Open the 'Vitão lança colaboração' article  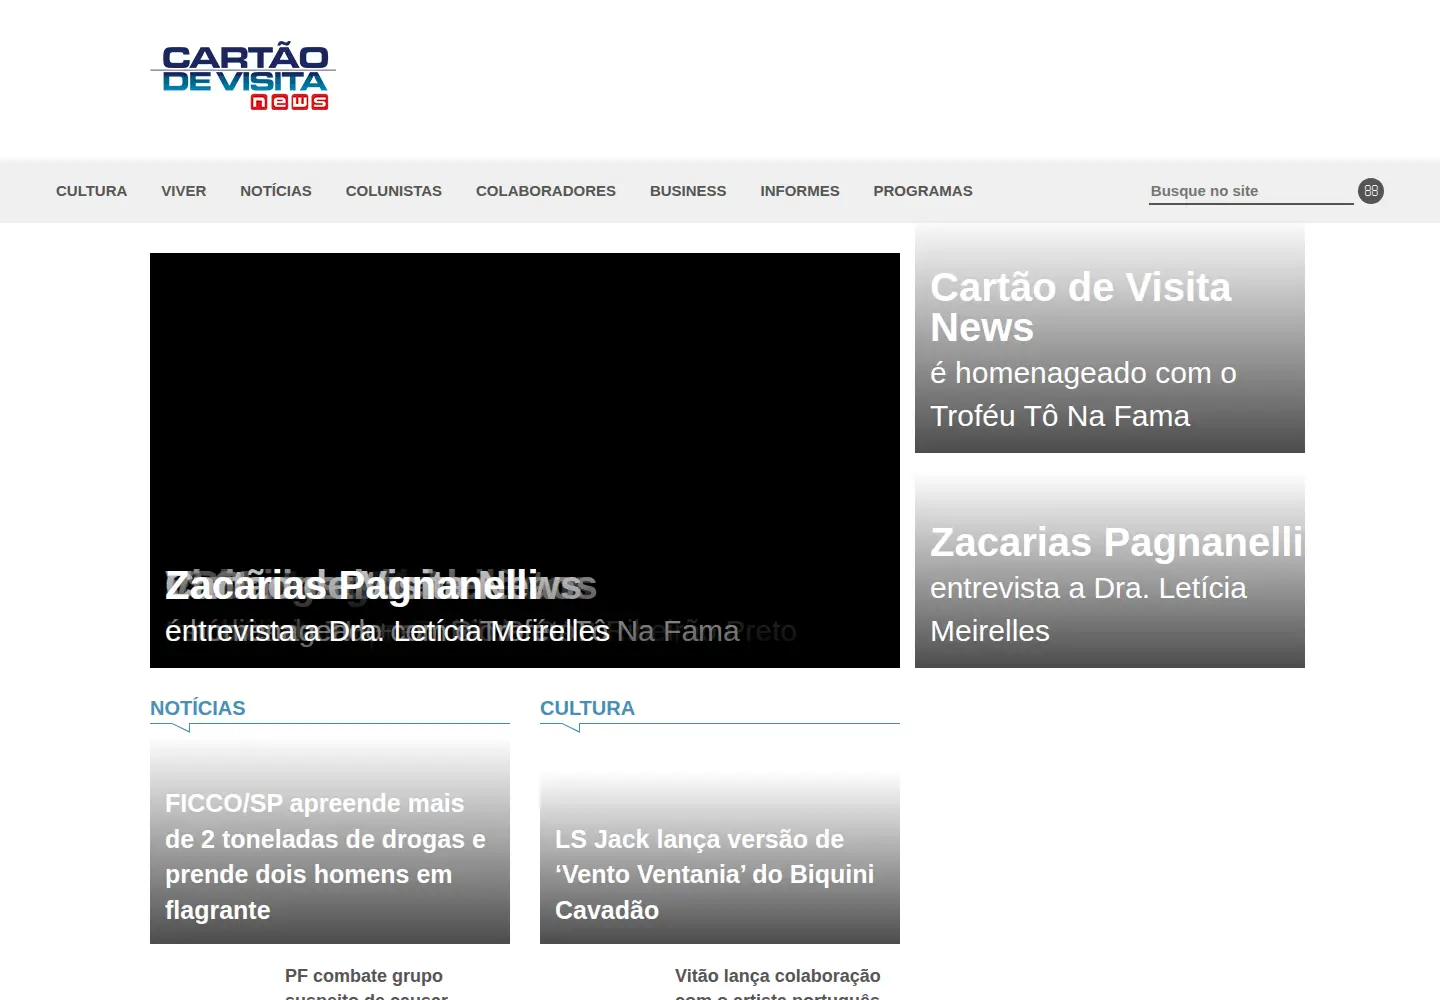click(778, 984)
